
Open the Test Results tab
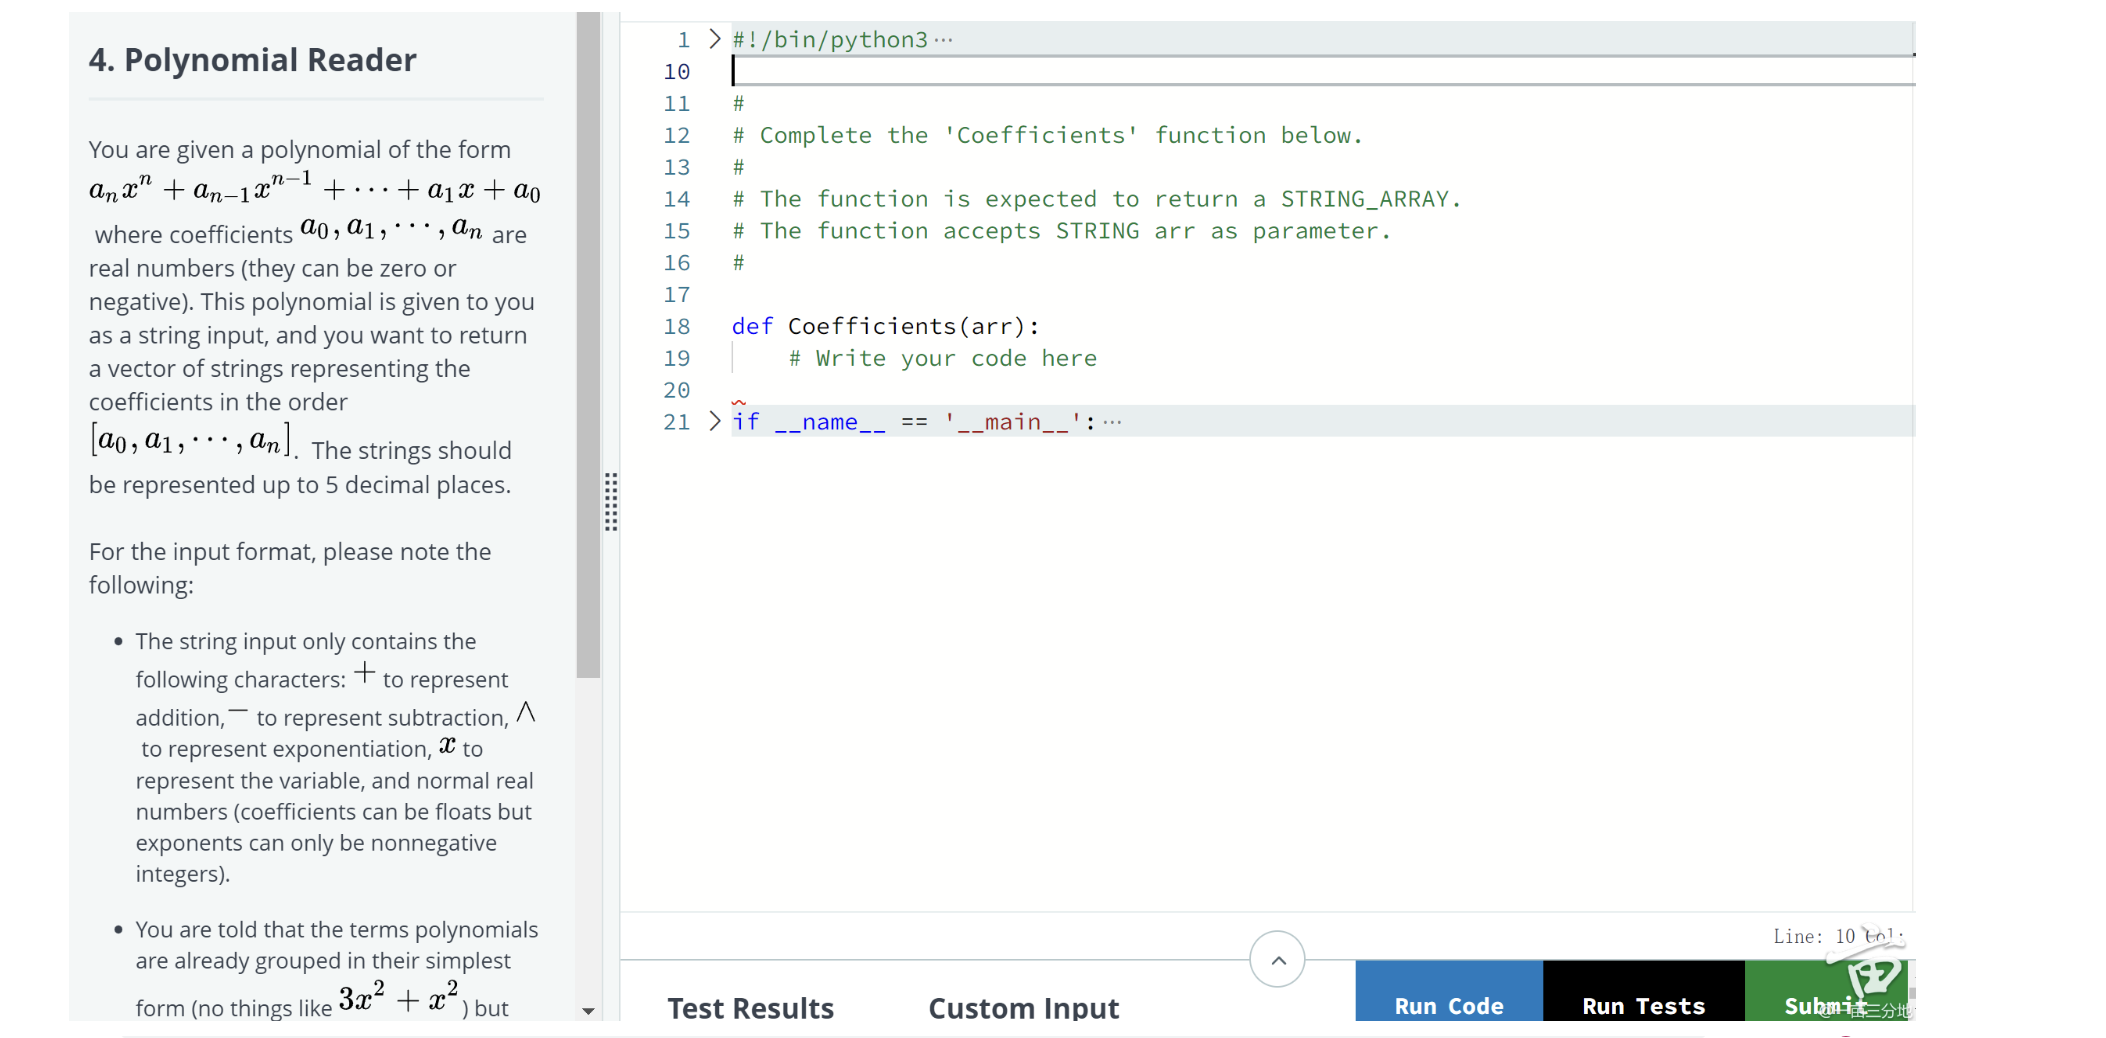750,1007
